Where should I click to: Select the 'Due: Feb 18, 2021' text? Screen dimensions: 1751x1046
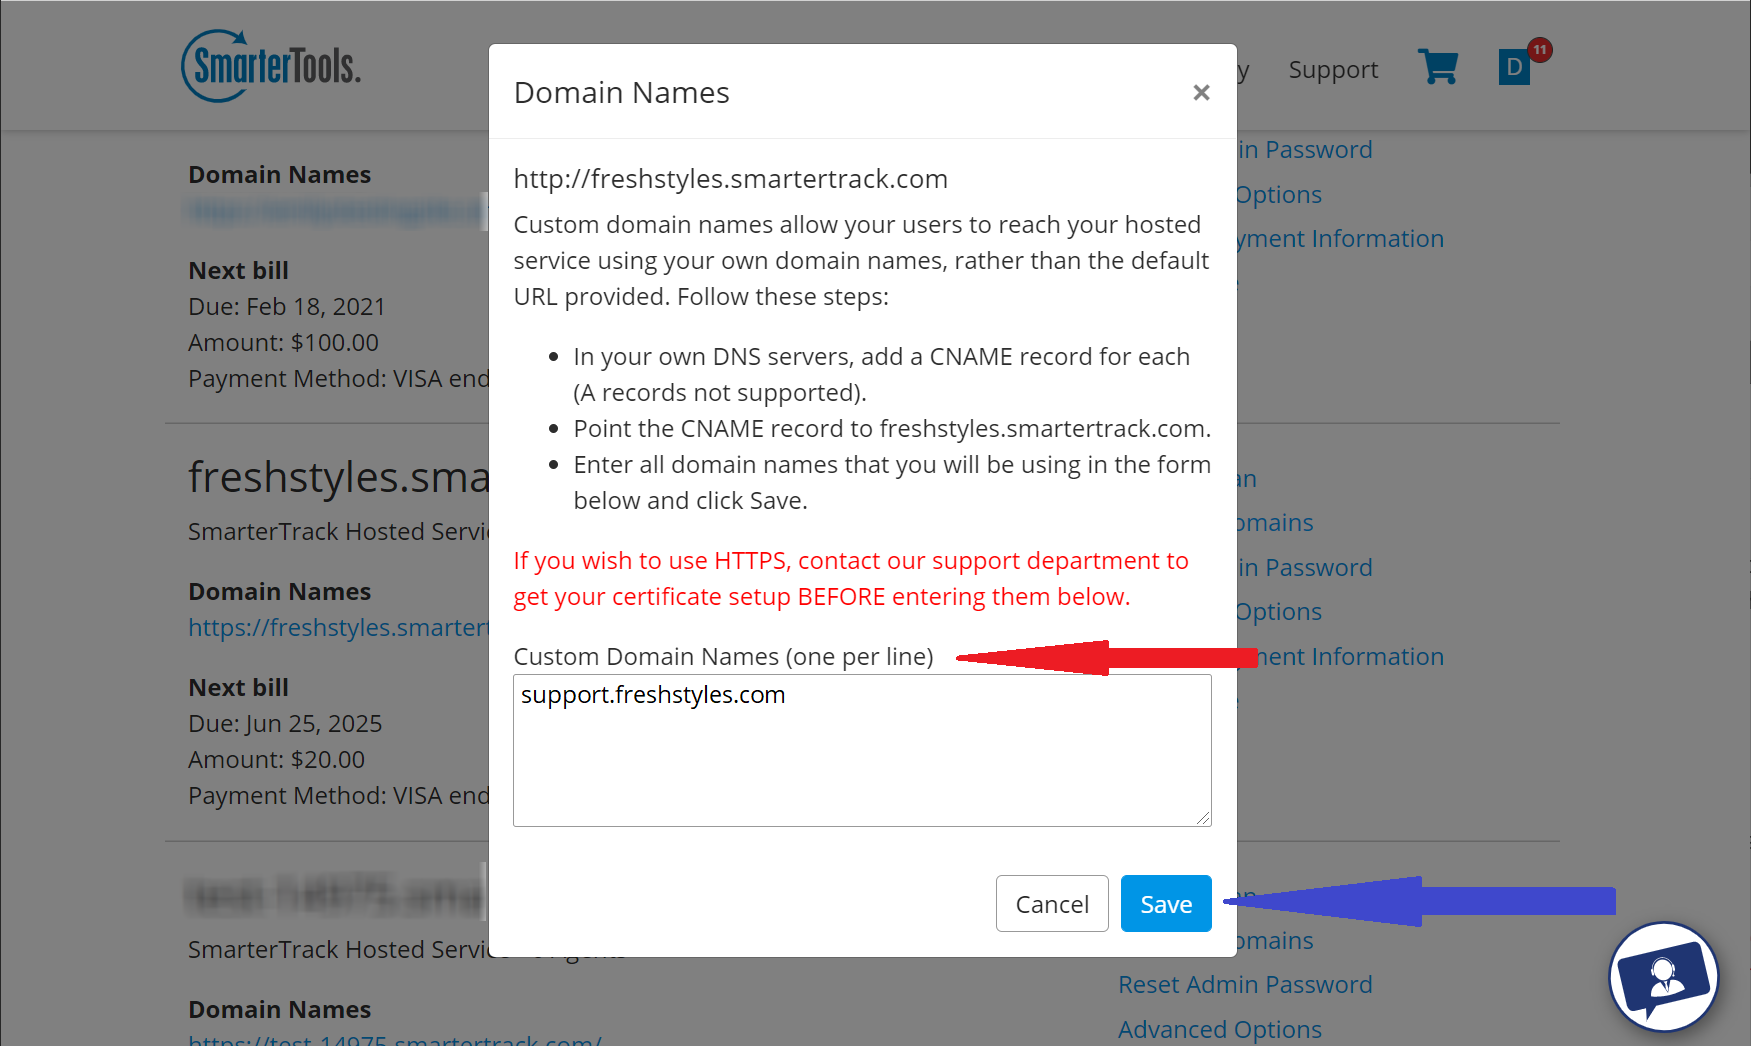click(287, 307)
